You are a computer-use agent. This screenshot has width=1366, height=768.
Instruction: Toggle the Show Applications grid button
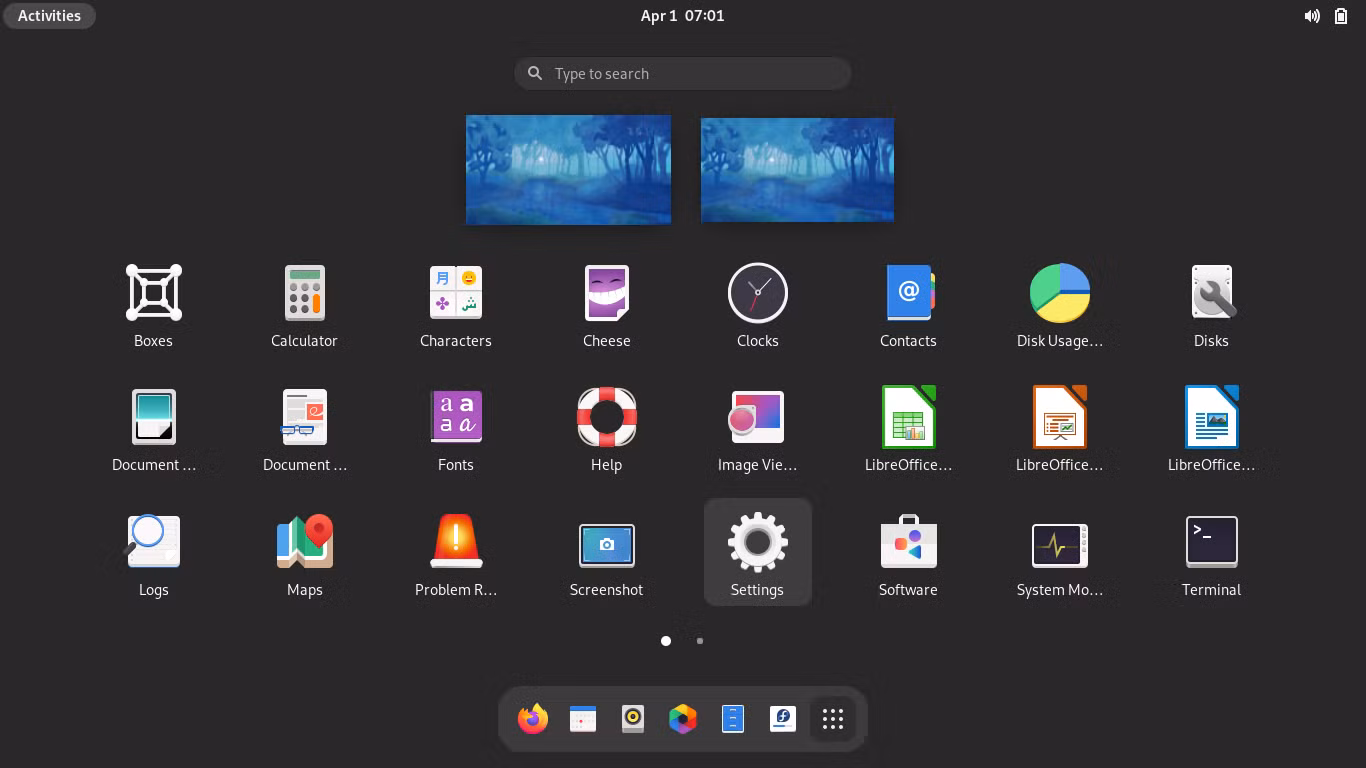point(833,718)
